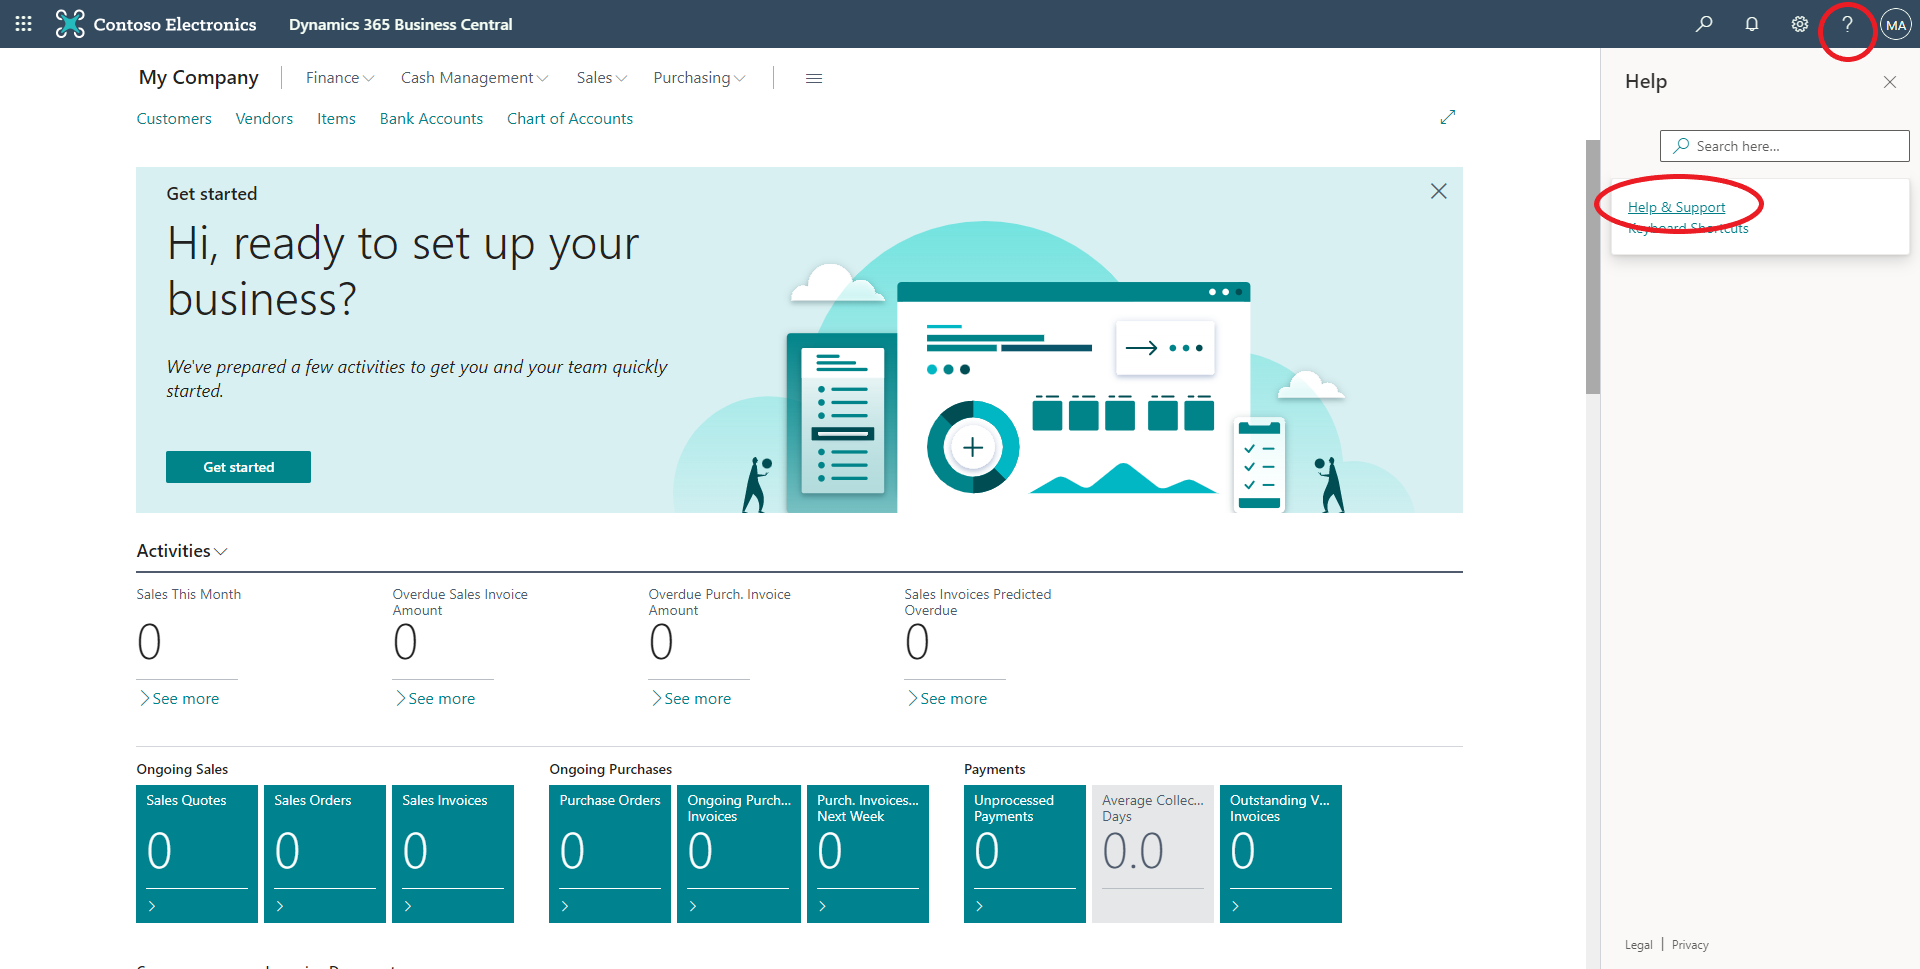Image resolution: width=1920 pixels, height=969 pixels.
Task: Open Chart of Accounts navigation item
Action: click(569, 118)
